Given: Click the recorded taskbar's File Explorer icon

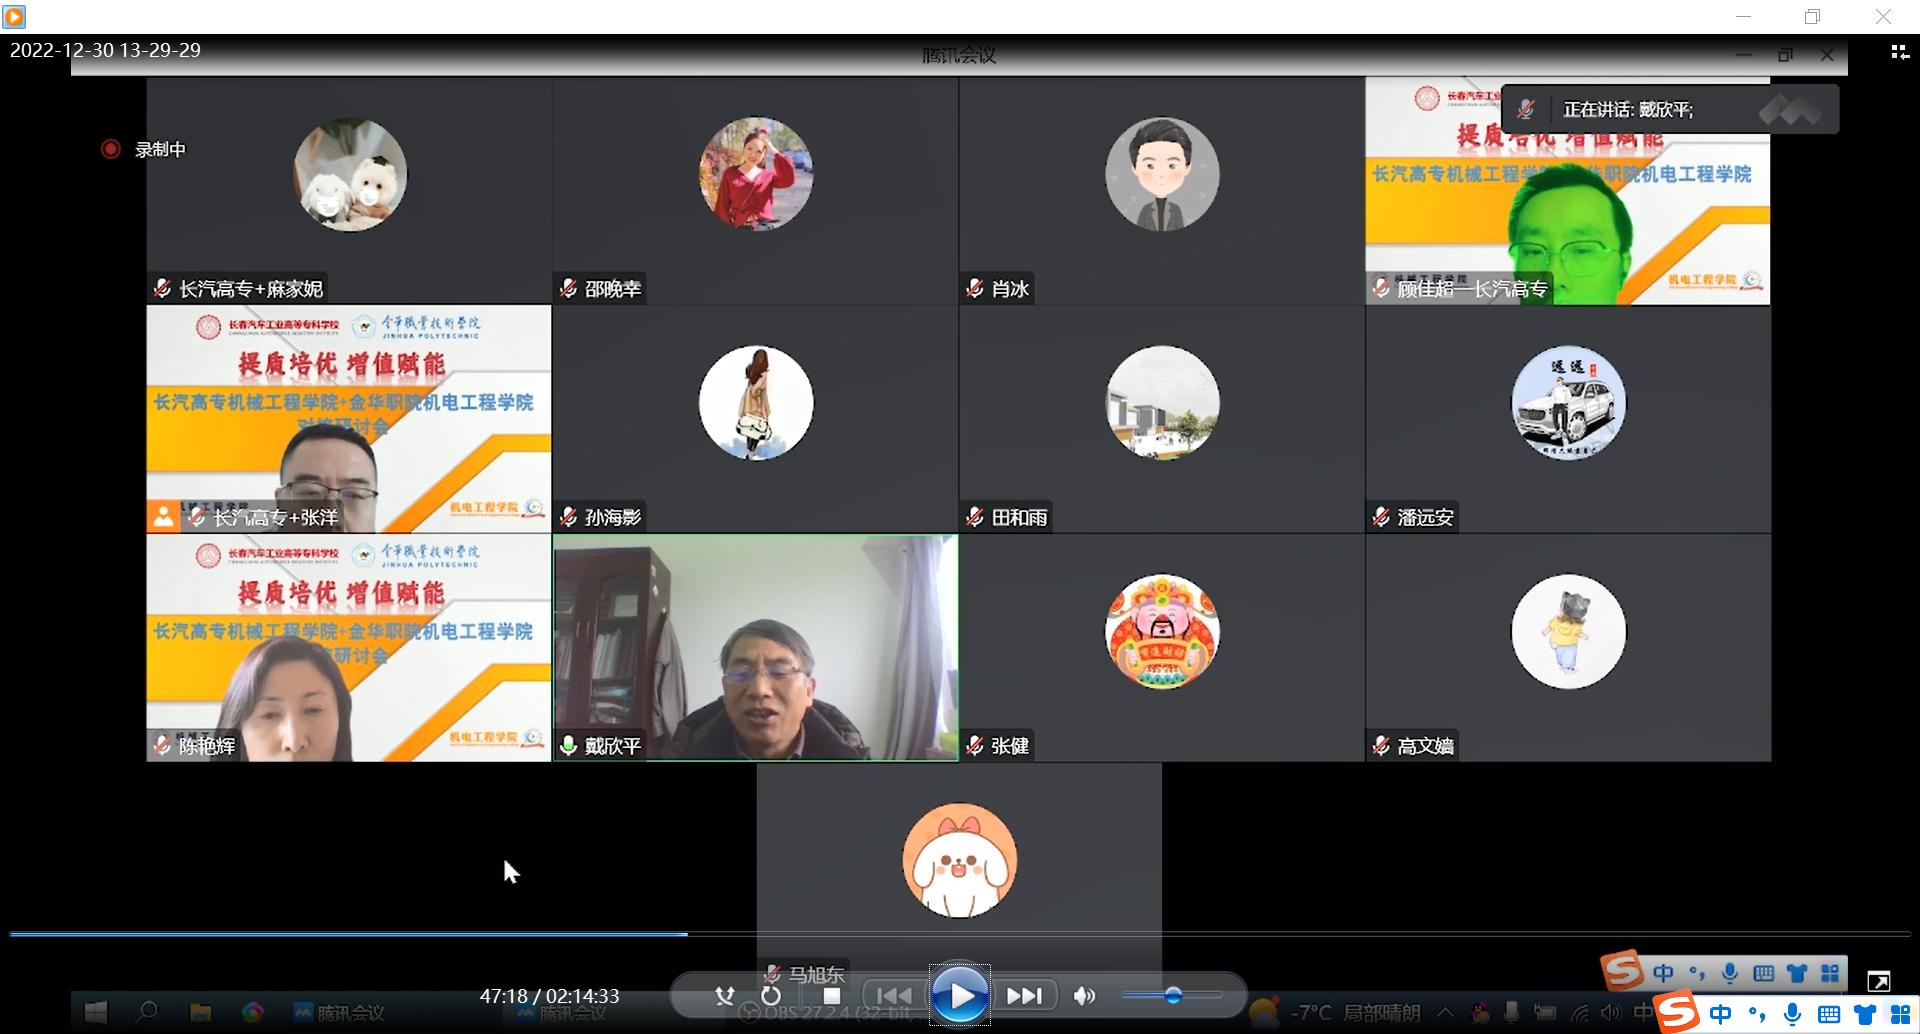Looking at the screenshot, I should coord(200,1012).
